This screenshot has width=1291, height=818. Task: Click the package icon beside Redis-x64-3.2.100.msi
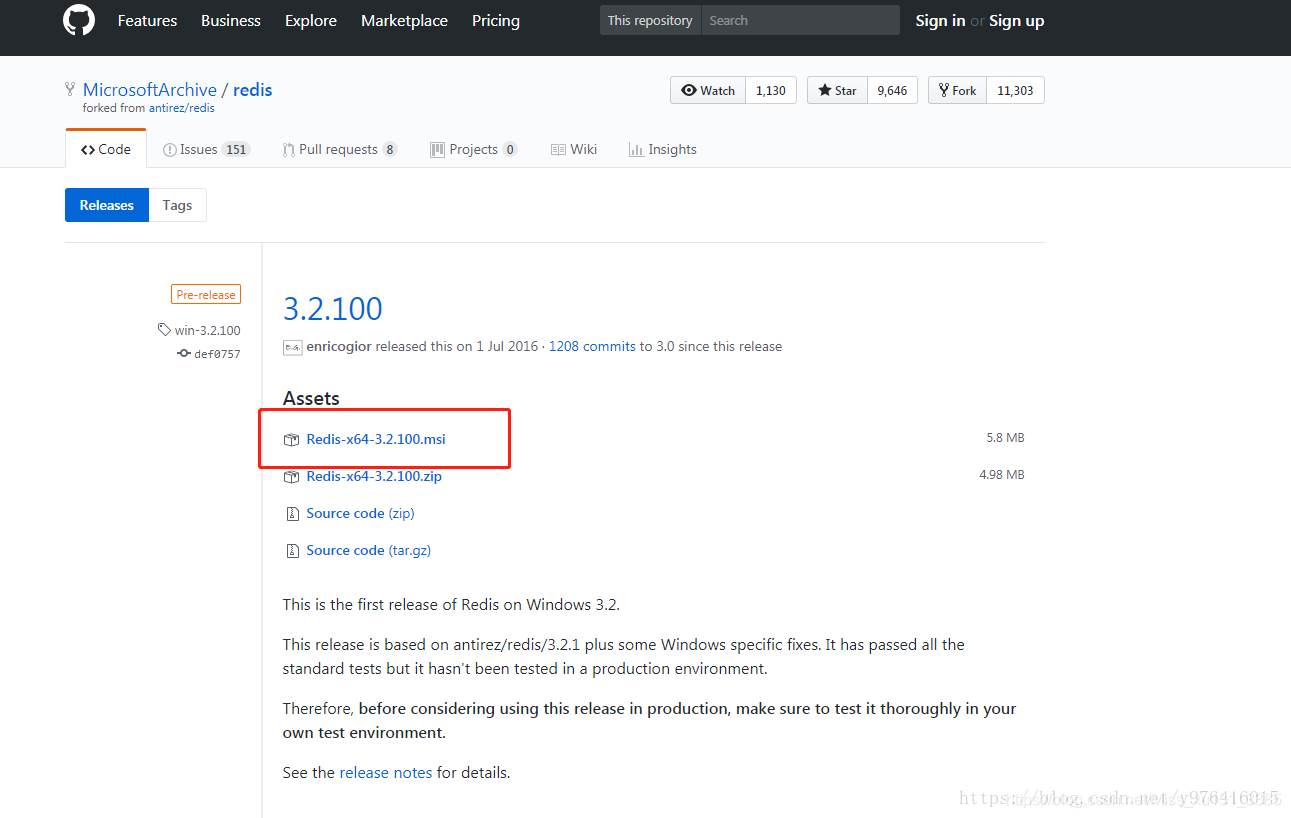(x=291, y=440)
